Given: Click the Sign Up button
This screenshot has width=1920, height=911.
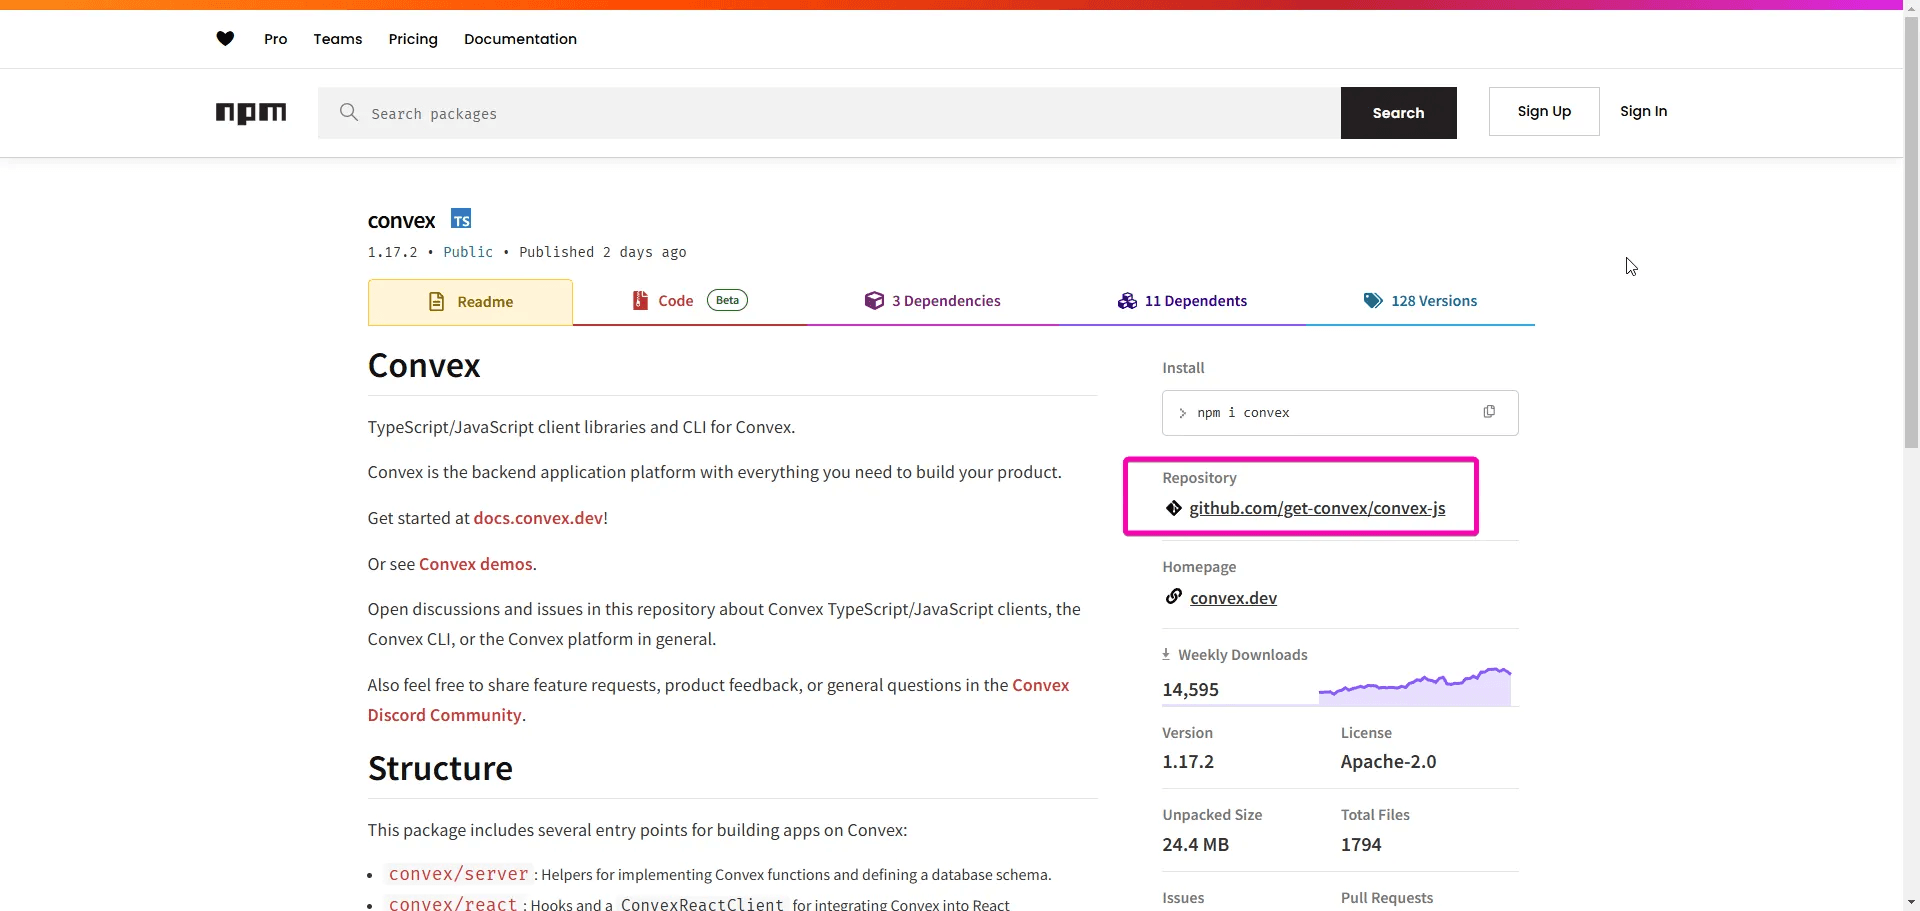Looking at the screenshot, I should point(1543,112).
